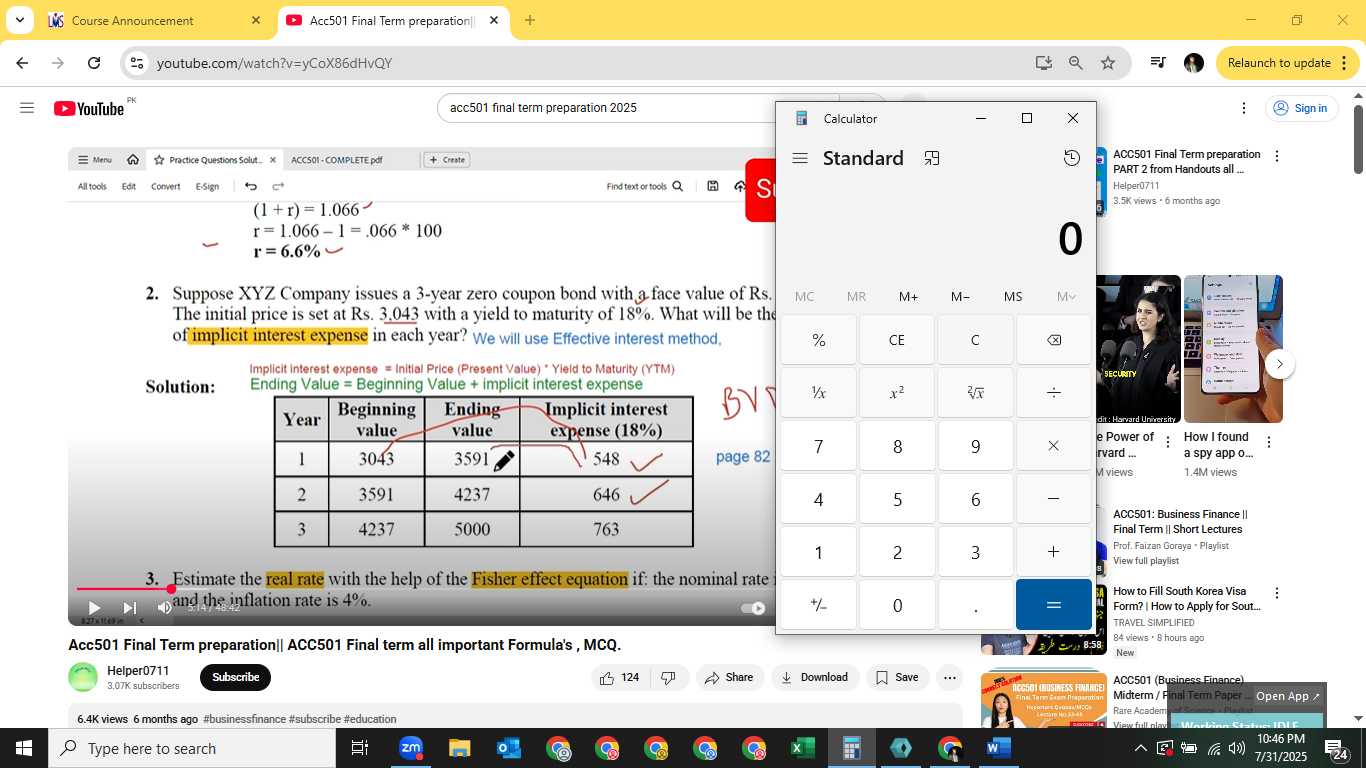Click the M+ memory add button
This screenshot has height=768, width=1366.
pos(908,296)
